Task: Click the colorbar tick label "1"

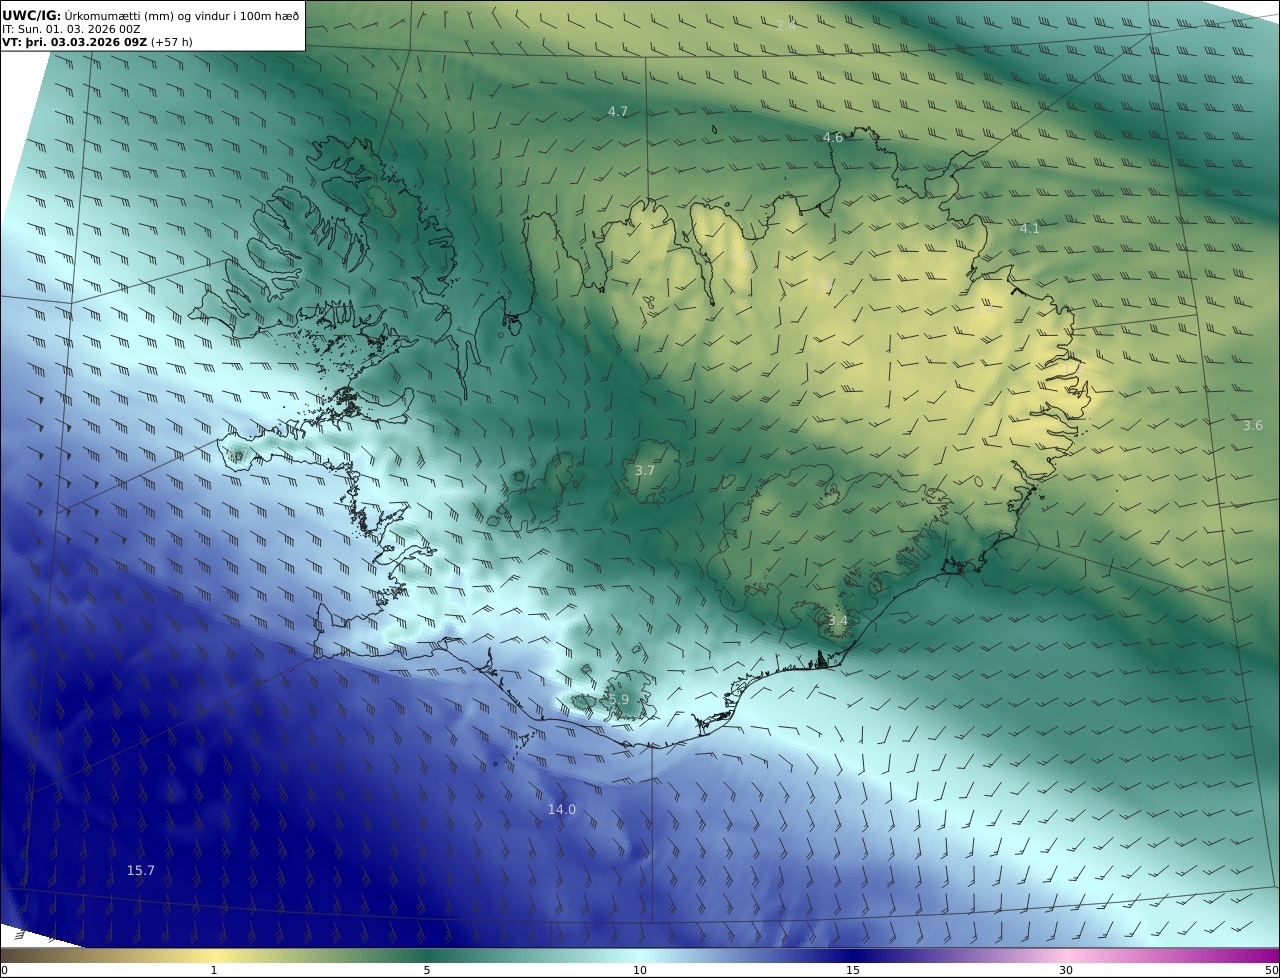Action: pos(214,970)
